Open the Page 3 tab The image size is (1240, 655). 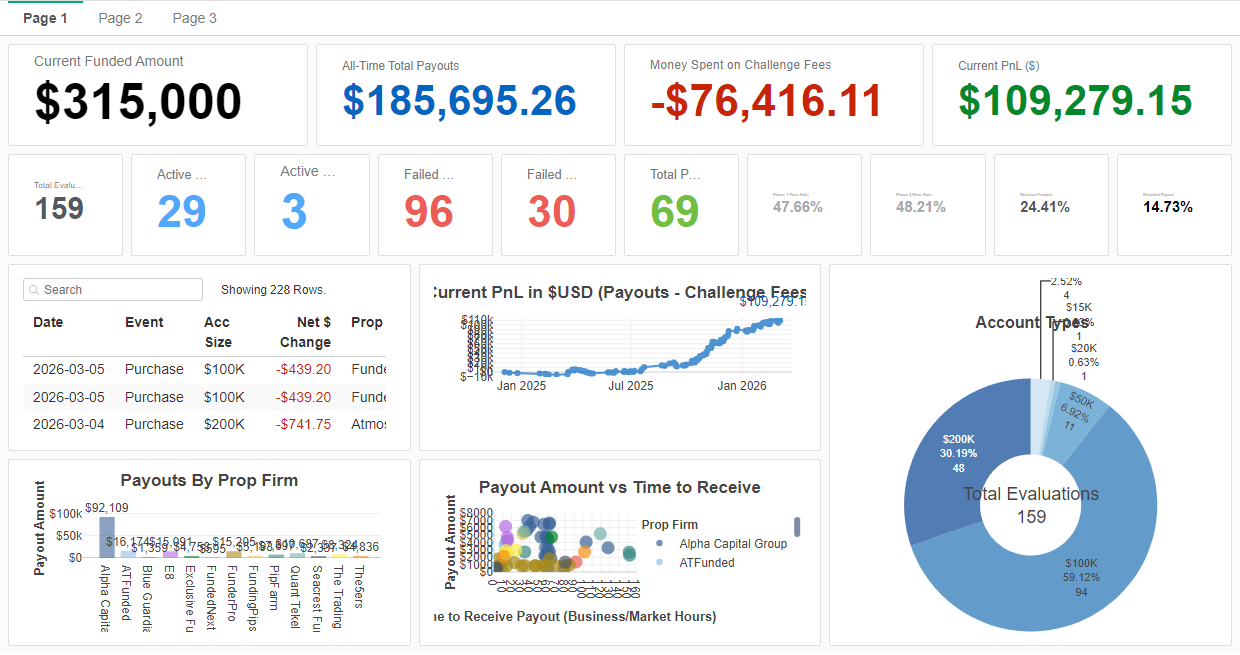(x=194, y=18)
